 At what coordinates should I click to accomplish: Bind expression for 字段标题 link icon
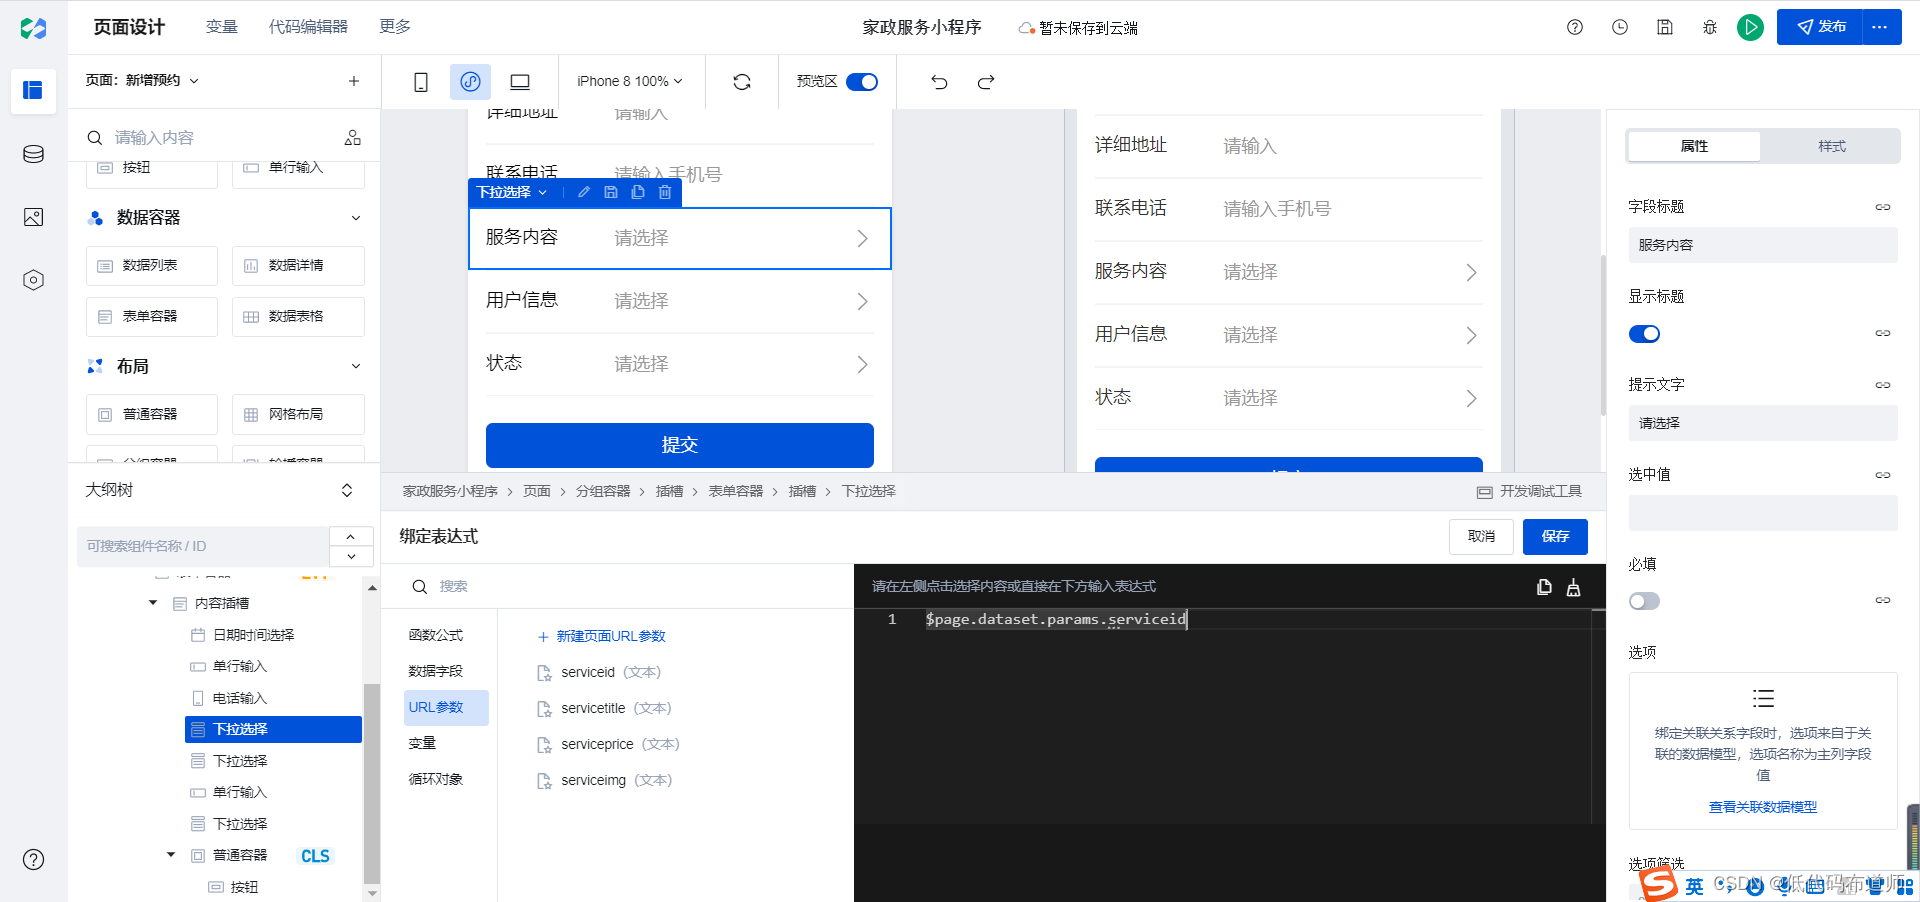tap(1883, 207)
